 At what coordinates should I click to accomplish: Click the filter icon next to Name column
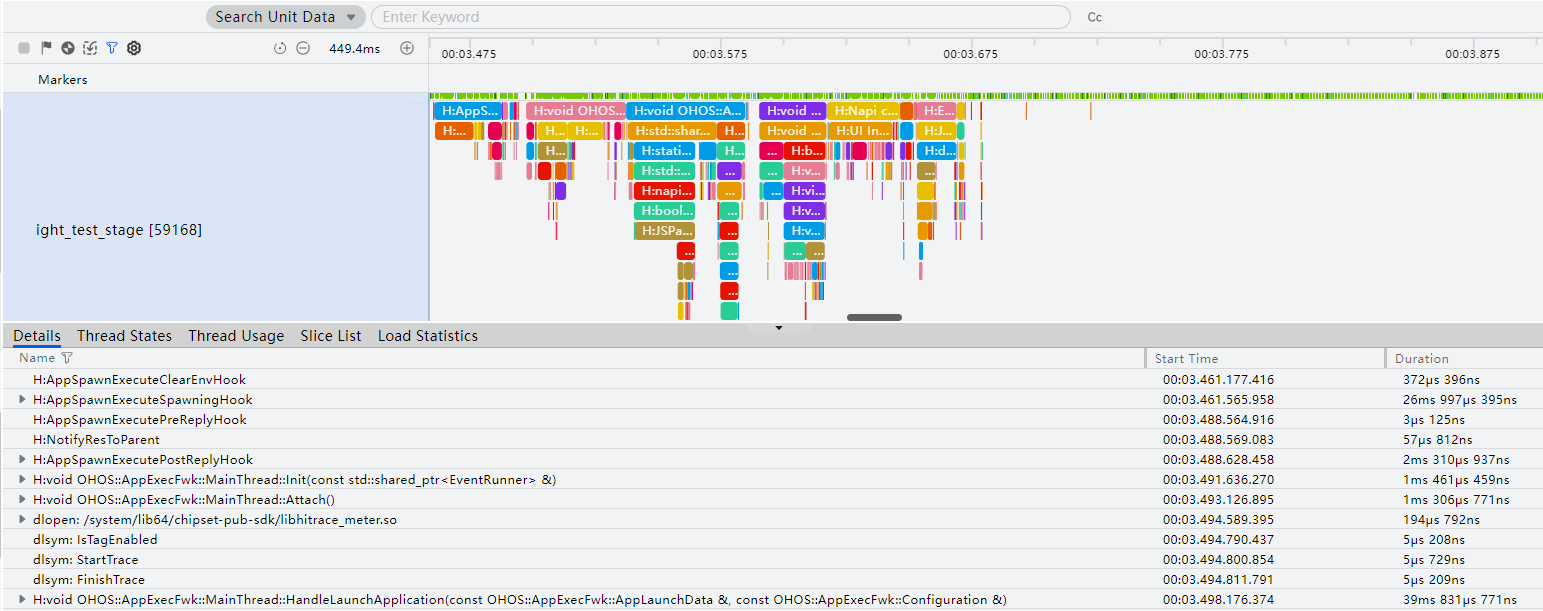tap(67, 358)
